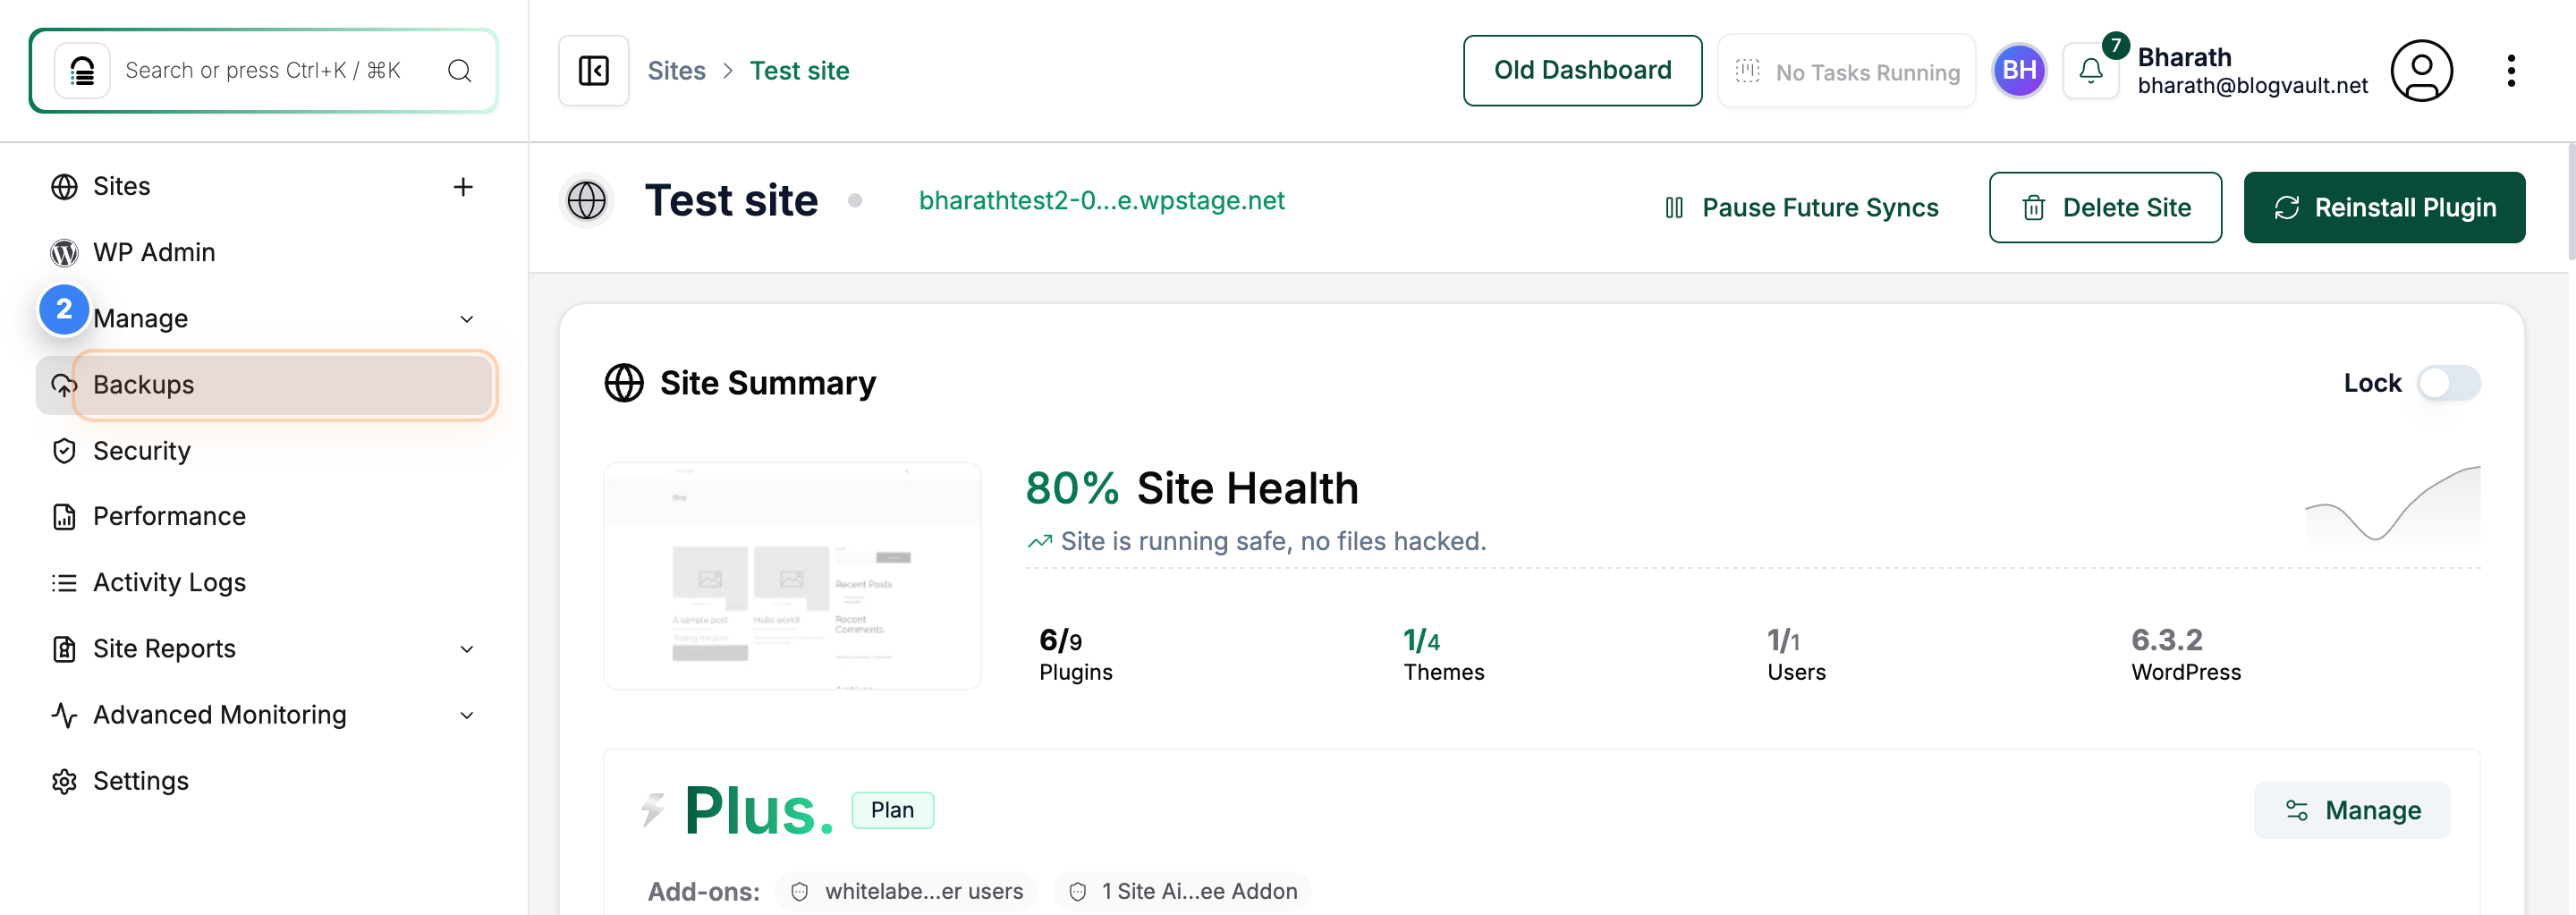
Task: Click Reinstall Plugin button
Action: coord(2385,207)
